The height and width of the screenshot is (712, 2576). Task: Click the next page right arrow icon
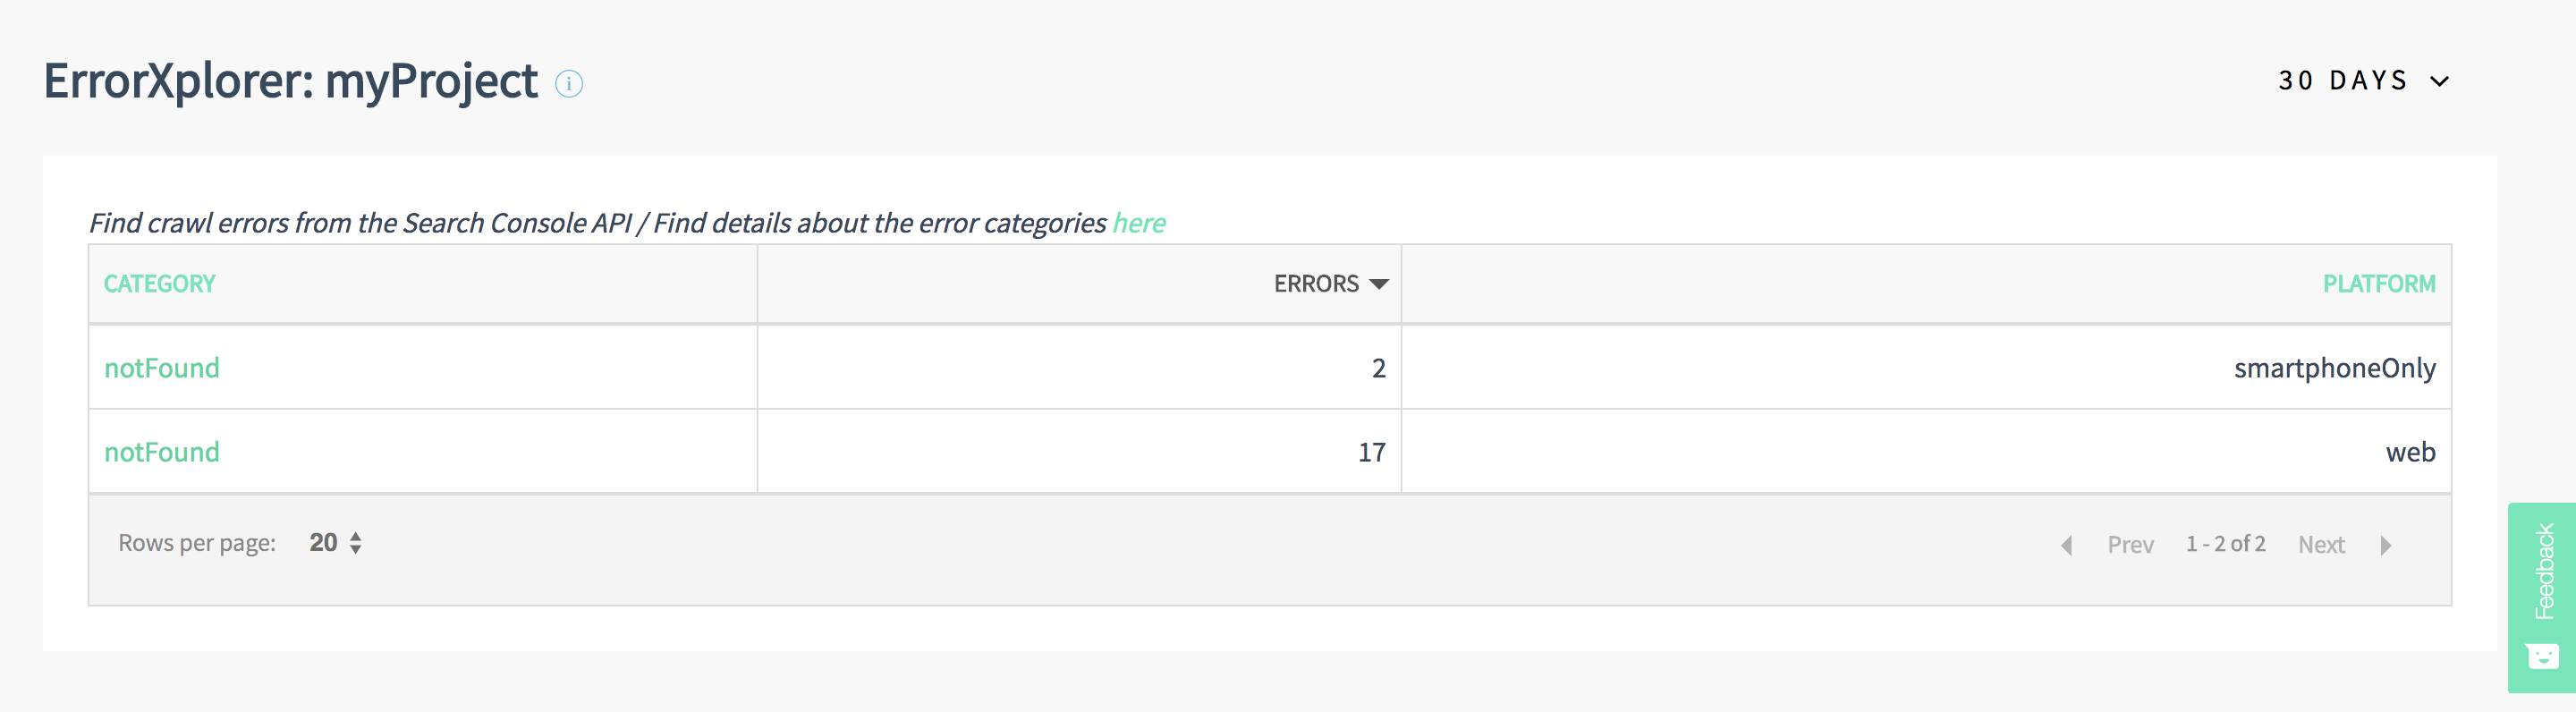point(2386,545)
